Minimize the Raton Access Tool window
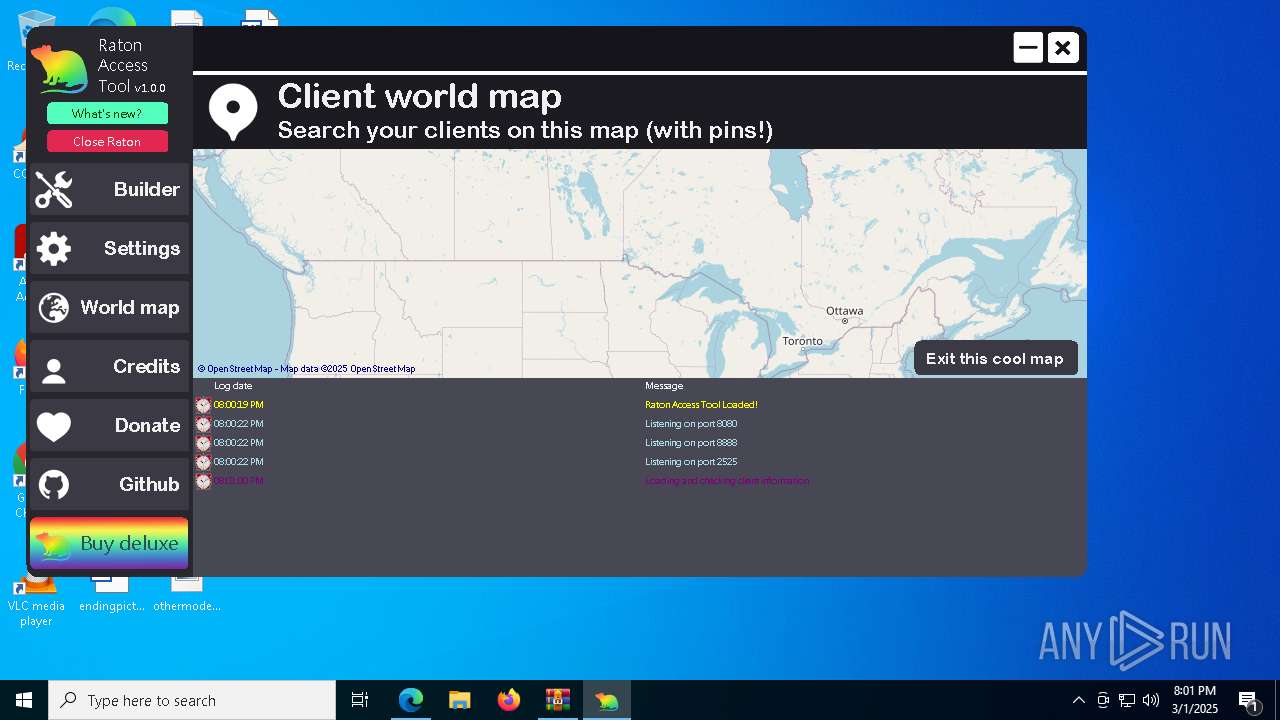 pyautogui.click(x=1028, y=48)
